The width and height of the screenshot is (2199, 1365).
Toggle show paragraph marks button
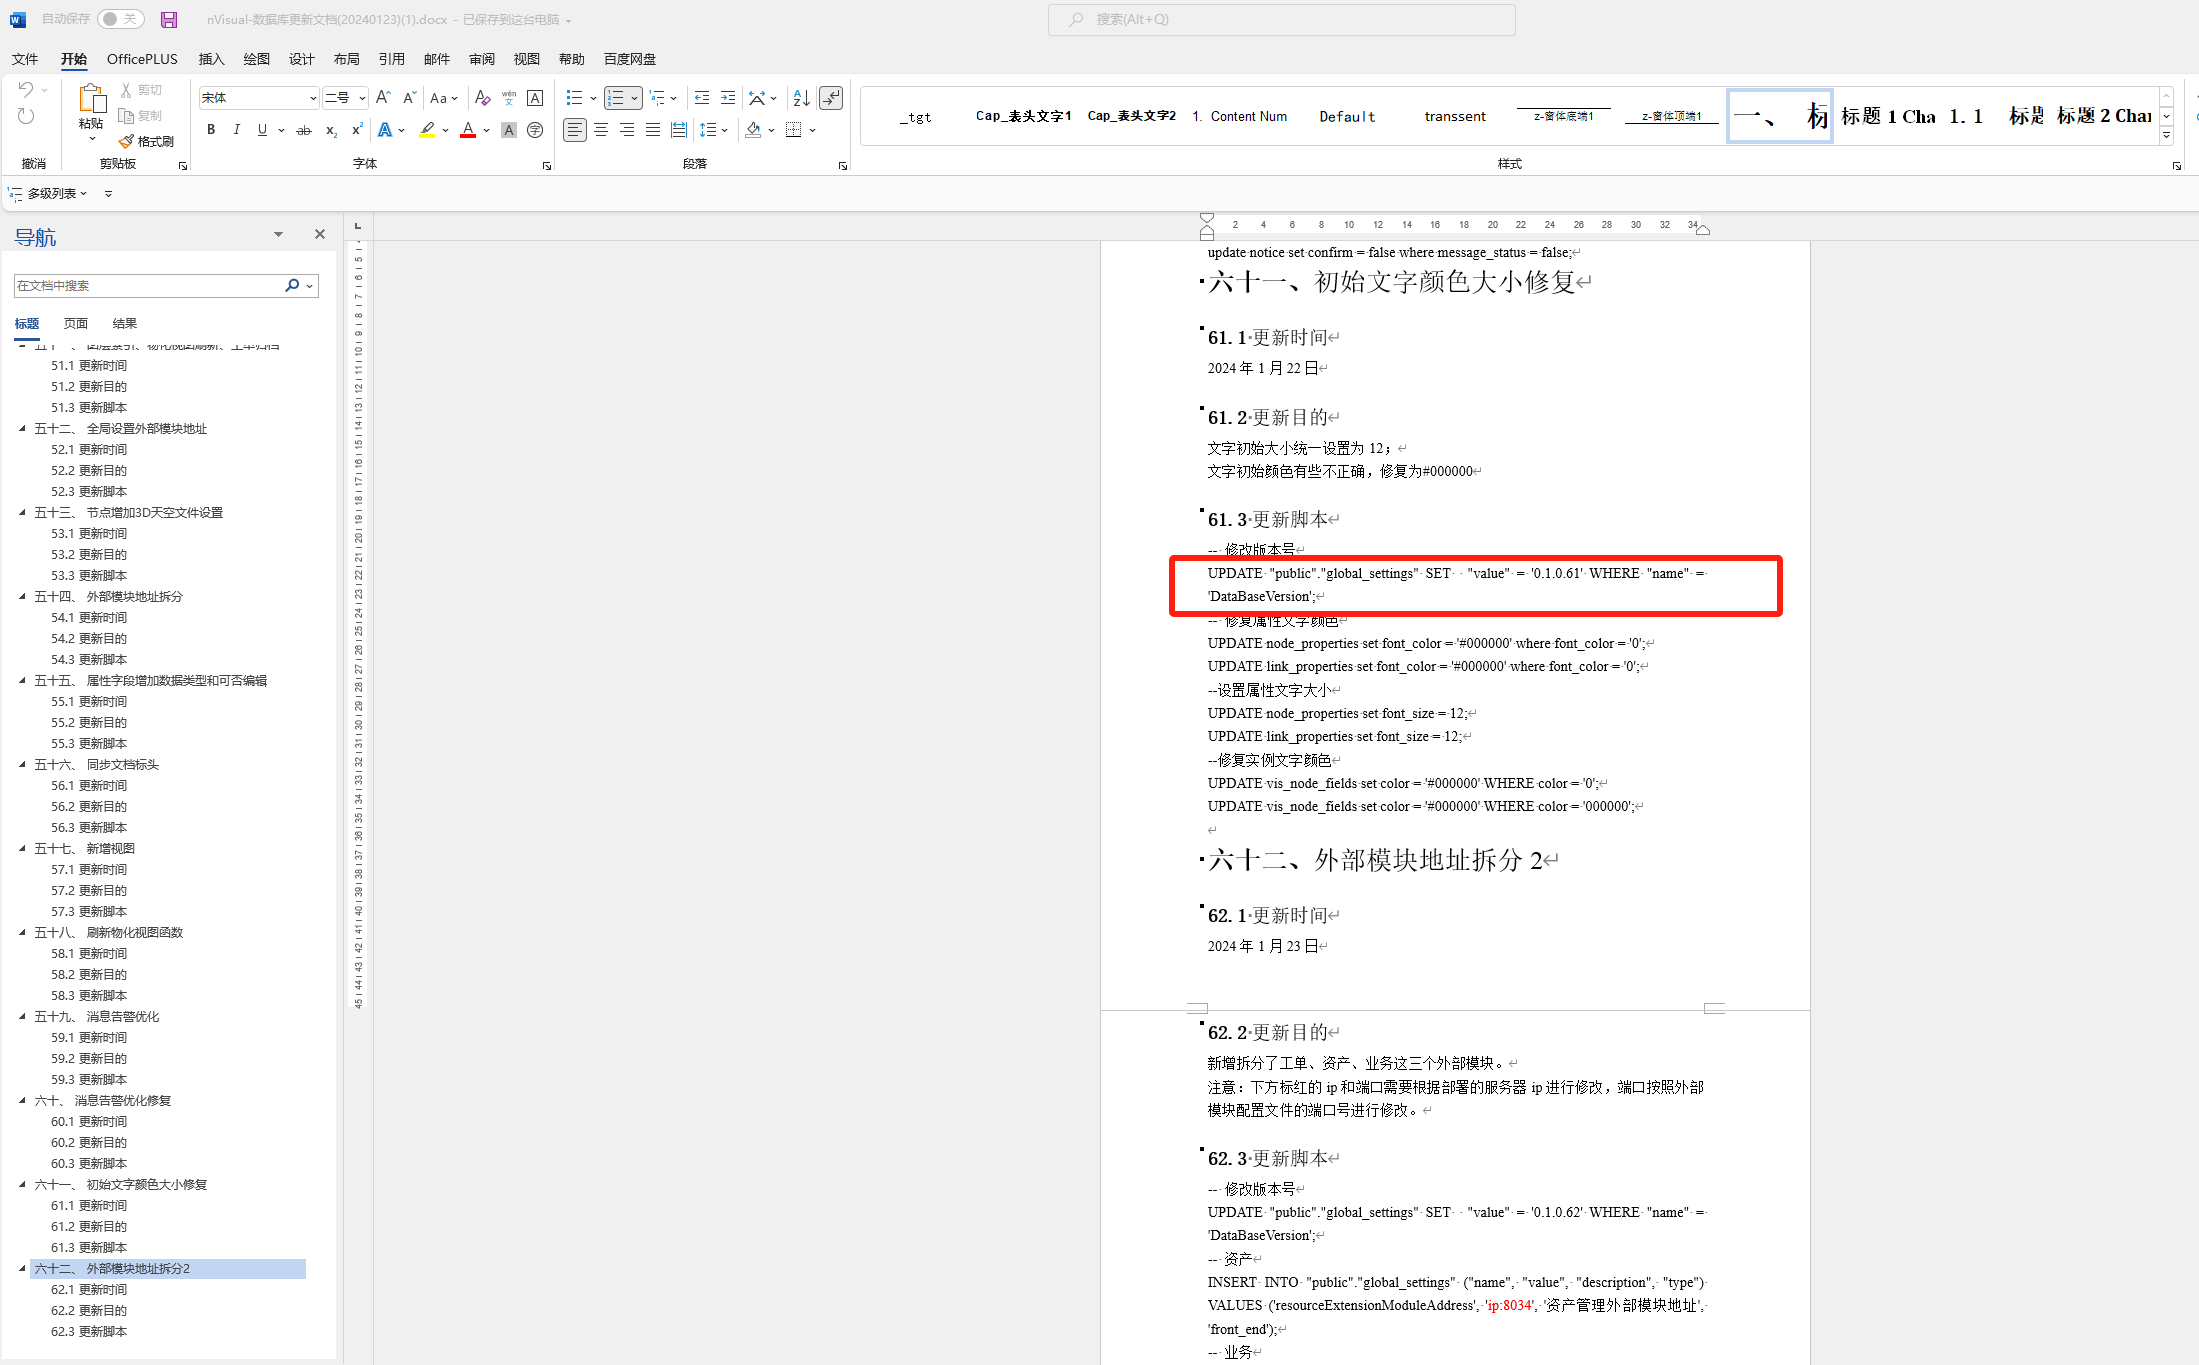pos(831,98)
